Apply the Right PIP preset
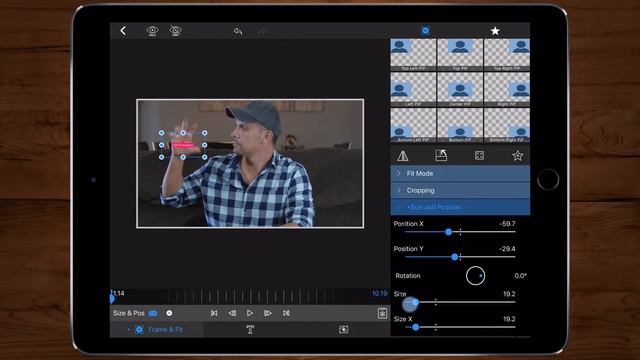The height and width of the screenshot is (360, 640). (x=507, y=90)
